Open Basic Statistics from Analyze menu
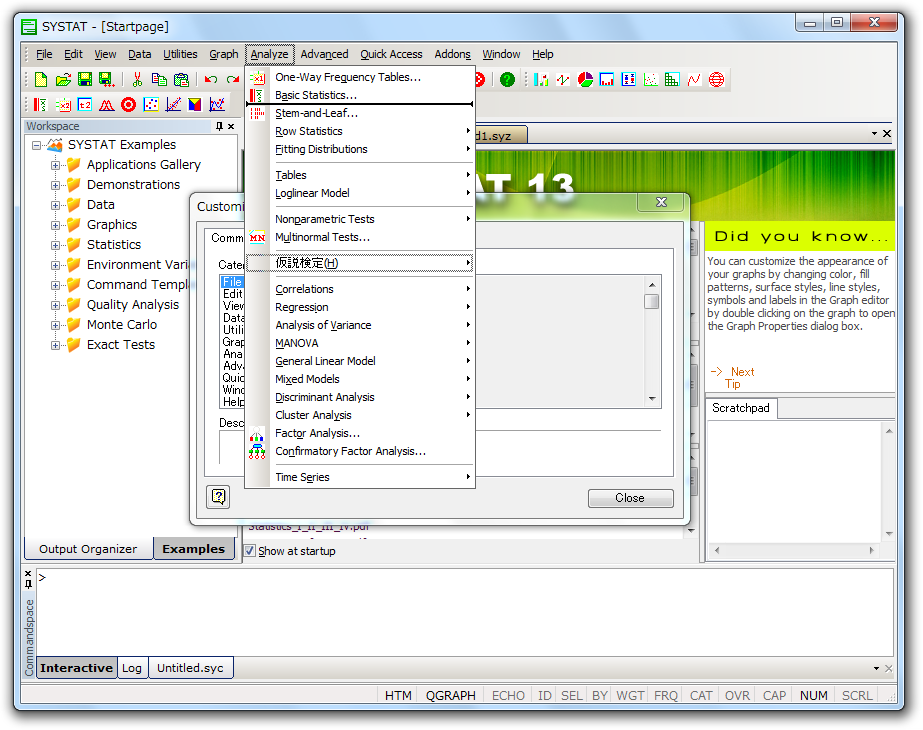Image resolution: width=923 pixels, height=730 pixels. (x=360, y=95)
